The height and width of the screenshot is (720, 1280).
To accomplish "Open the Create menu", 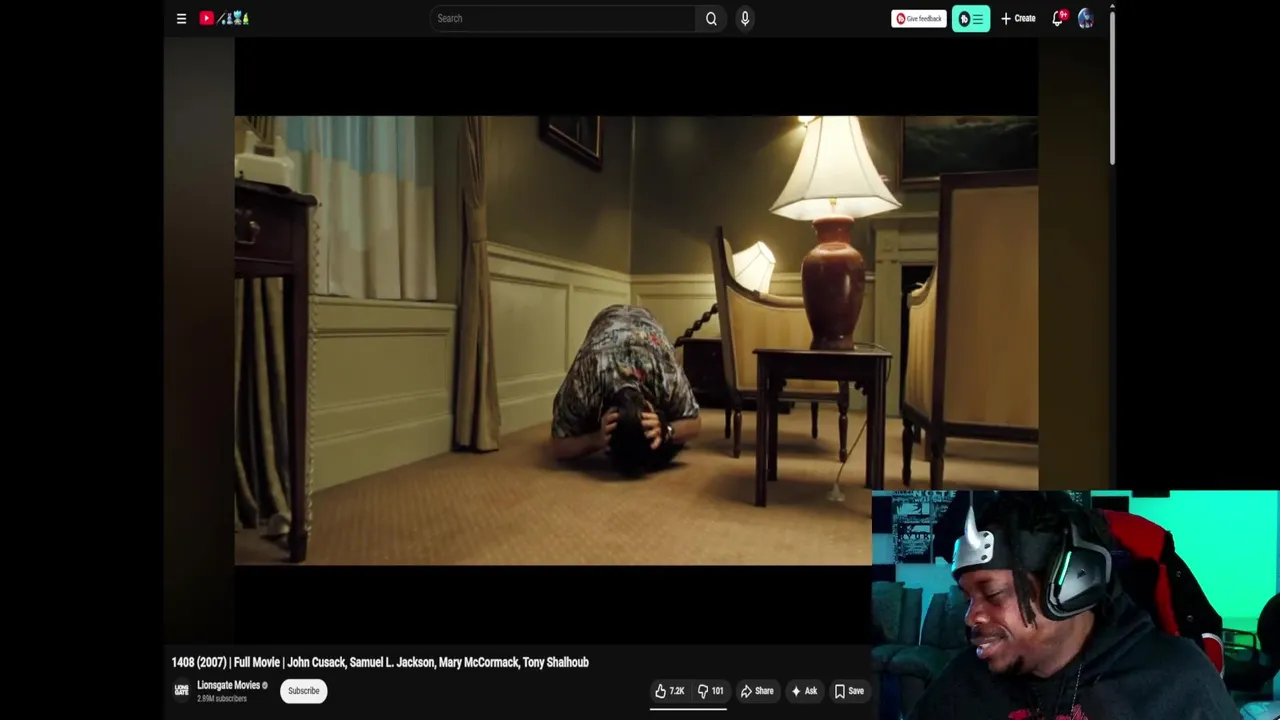I will pos(1018,18).
